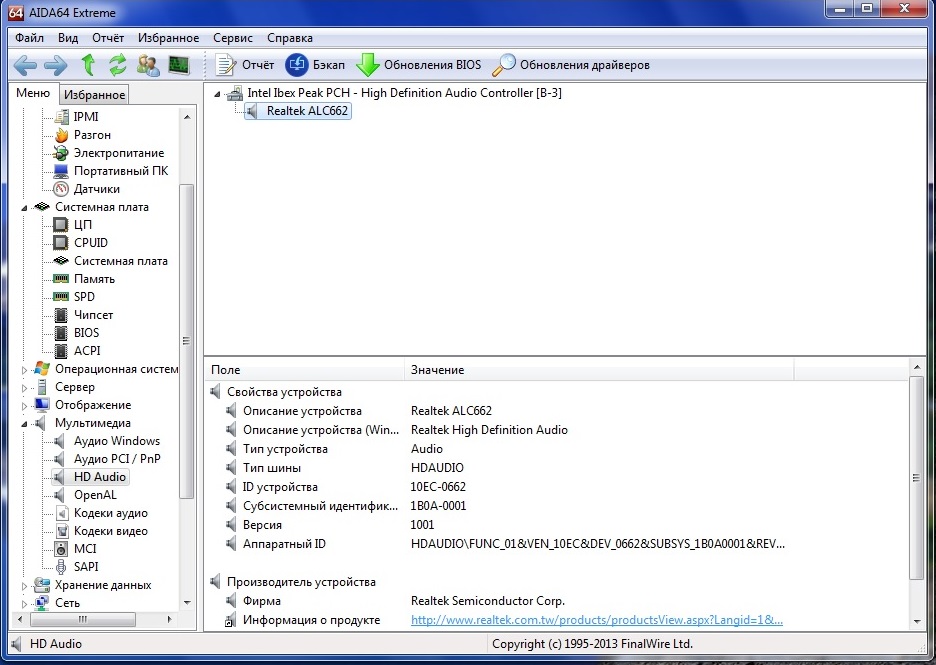The height and width of the screenshot is (665, 936).
Task: Open driver updates (Обновления драйверов)
Action: click(572, 65)
